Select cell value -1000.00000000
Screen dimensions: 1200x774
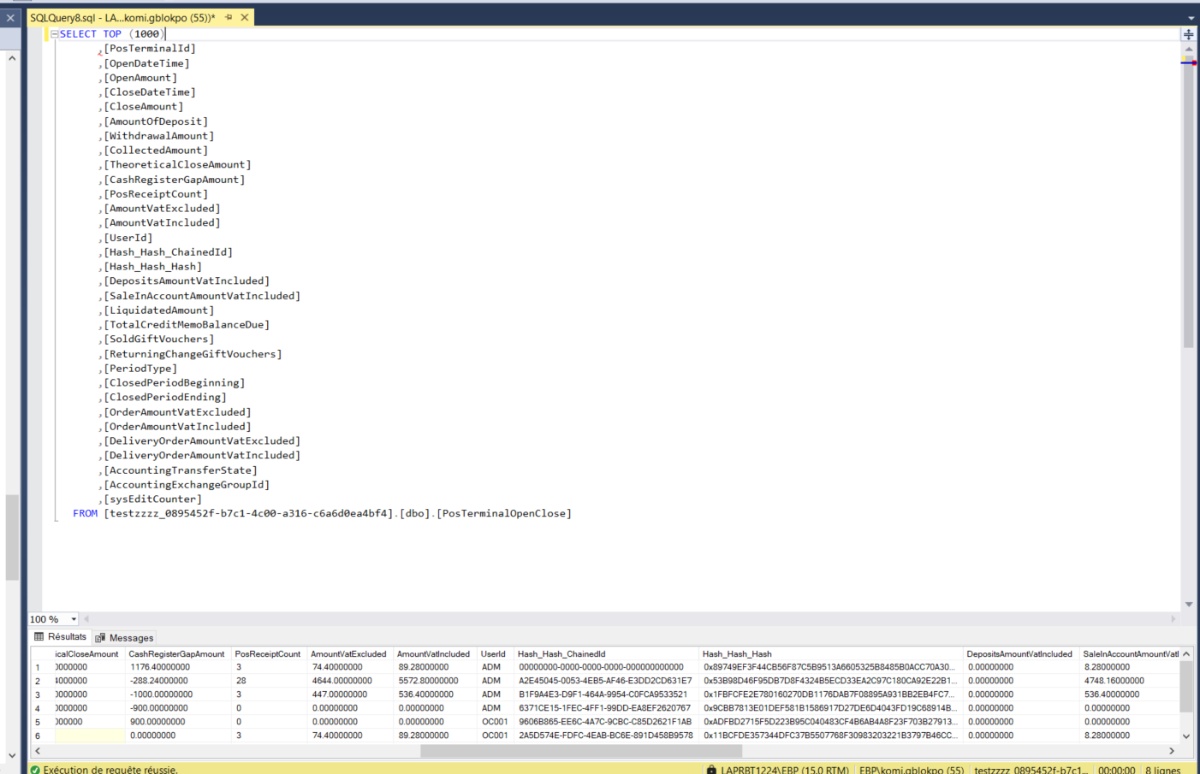(177, 694)
